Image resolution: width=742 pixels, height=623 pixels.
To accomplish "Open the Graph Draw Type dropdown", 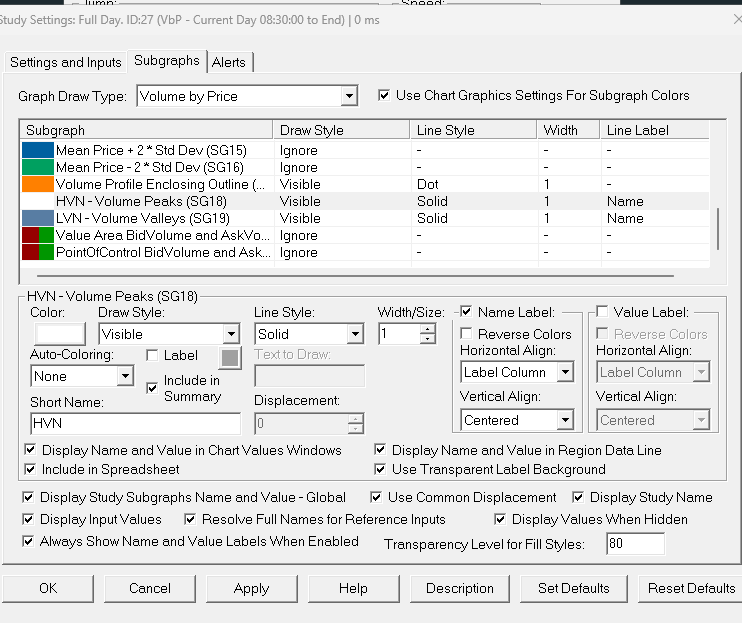I will pos(247,96).
